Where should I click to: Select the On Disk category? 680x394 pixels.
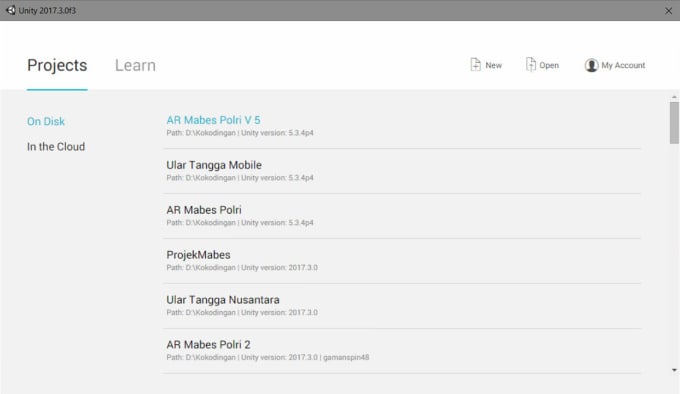(46, 121)
